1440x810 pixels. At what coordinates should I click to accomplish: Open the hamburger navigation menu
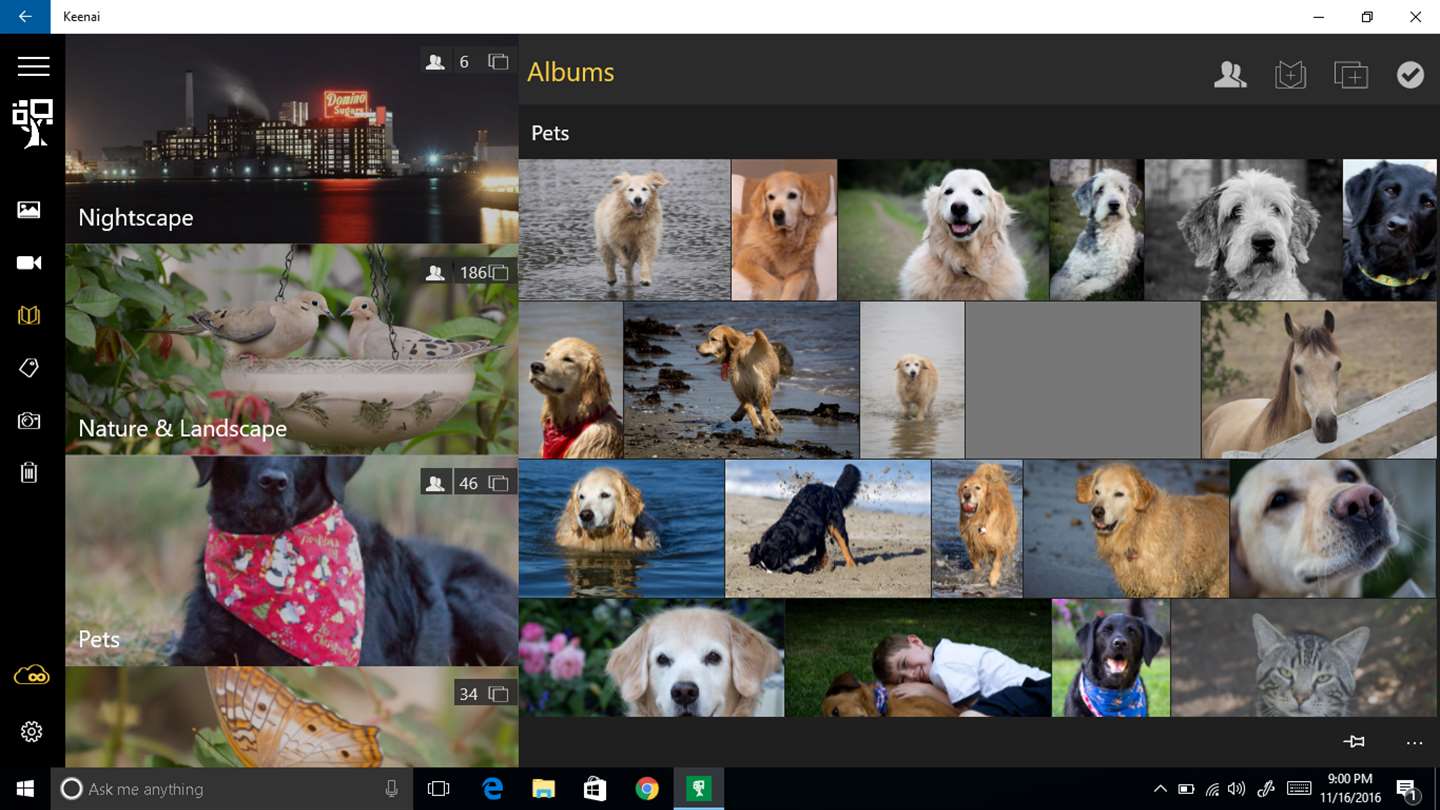click(x=33, y=66)
